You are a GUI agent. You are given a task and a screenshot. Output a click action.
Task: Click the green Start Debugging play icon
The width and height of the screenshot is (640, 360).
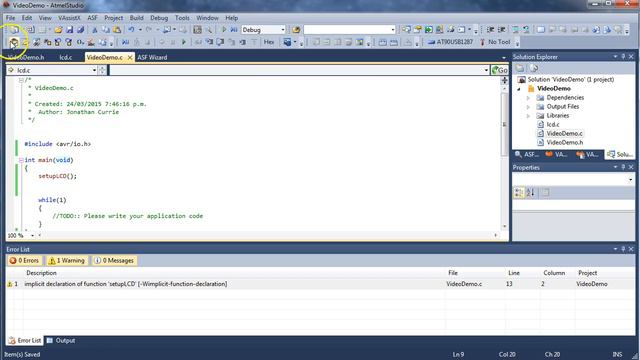point(224,30)
